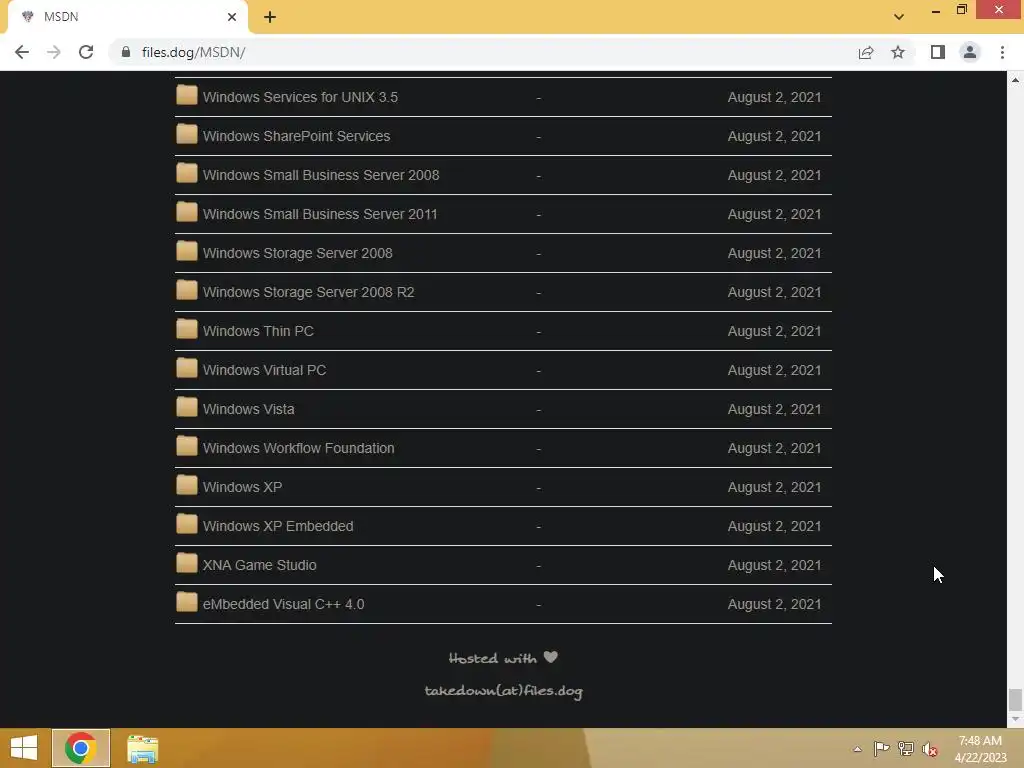Open the Windows Storage Server 2008 link
The height and width of the screenshot is (768, 1024).
pyautogui.click(x=297, y=253)
